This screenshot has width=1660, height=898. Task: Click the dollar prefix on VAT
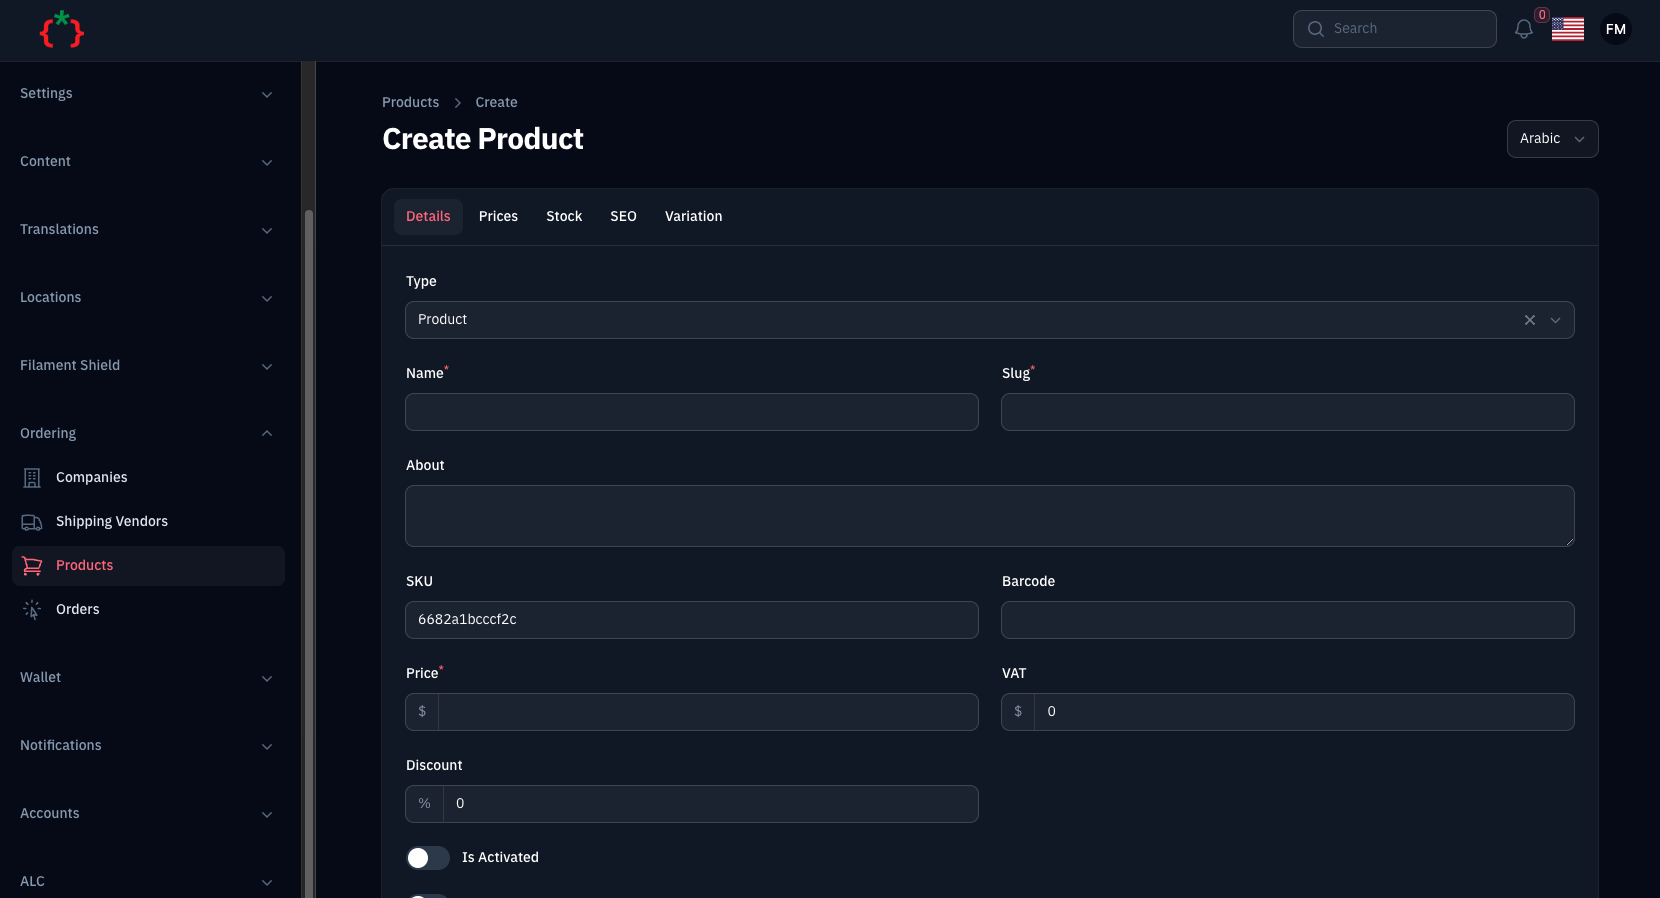click(x=1018, y=712)
